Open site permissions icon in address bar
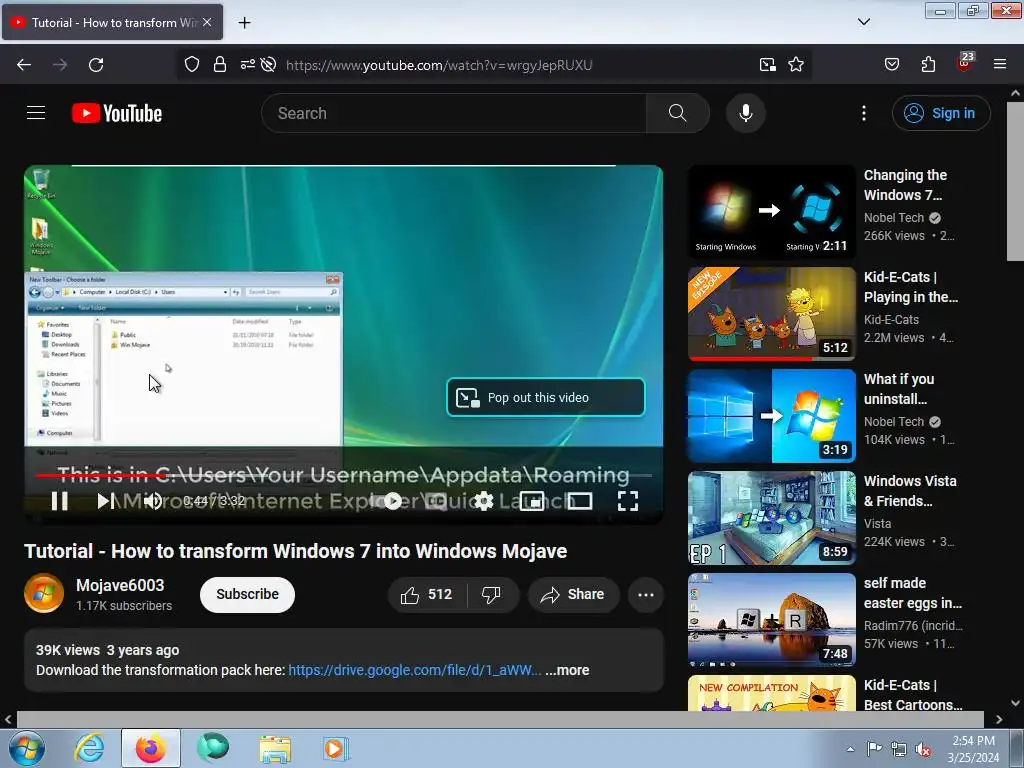Viewport: 1024px width, 768px height. click(248, 65)
